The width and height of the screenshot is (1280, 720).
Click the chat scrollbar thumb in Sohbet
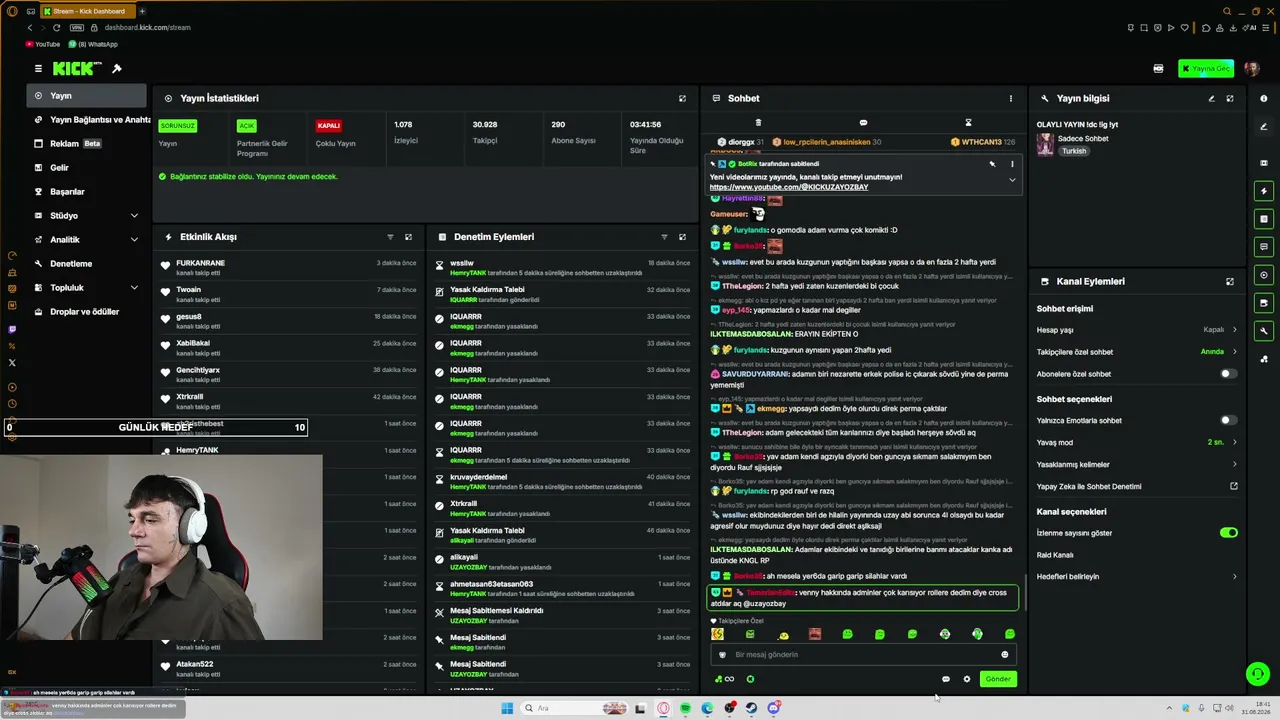coord(1024,593)
